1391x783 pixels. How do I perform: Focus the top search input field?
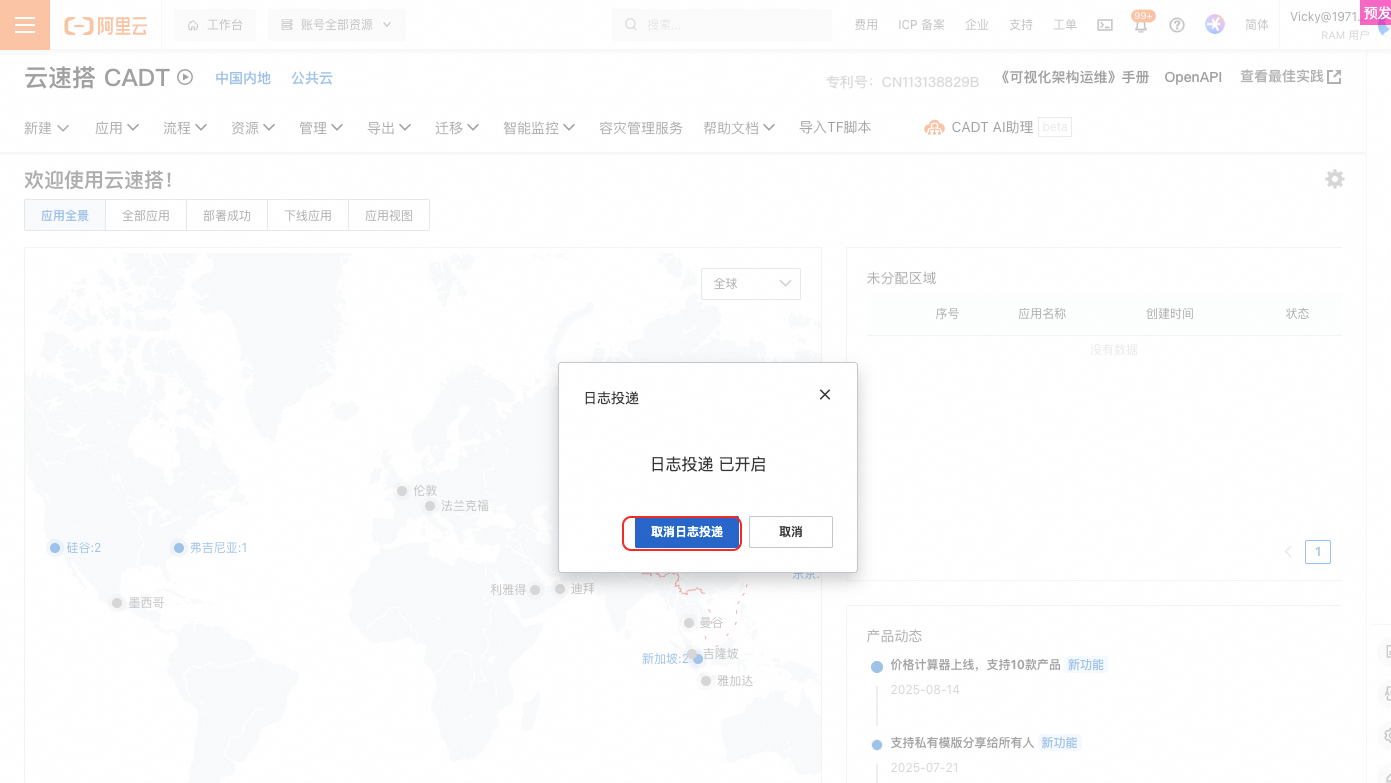pyautogui.click(x=722, y=25)
